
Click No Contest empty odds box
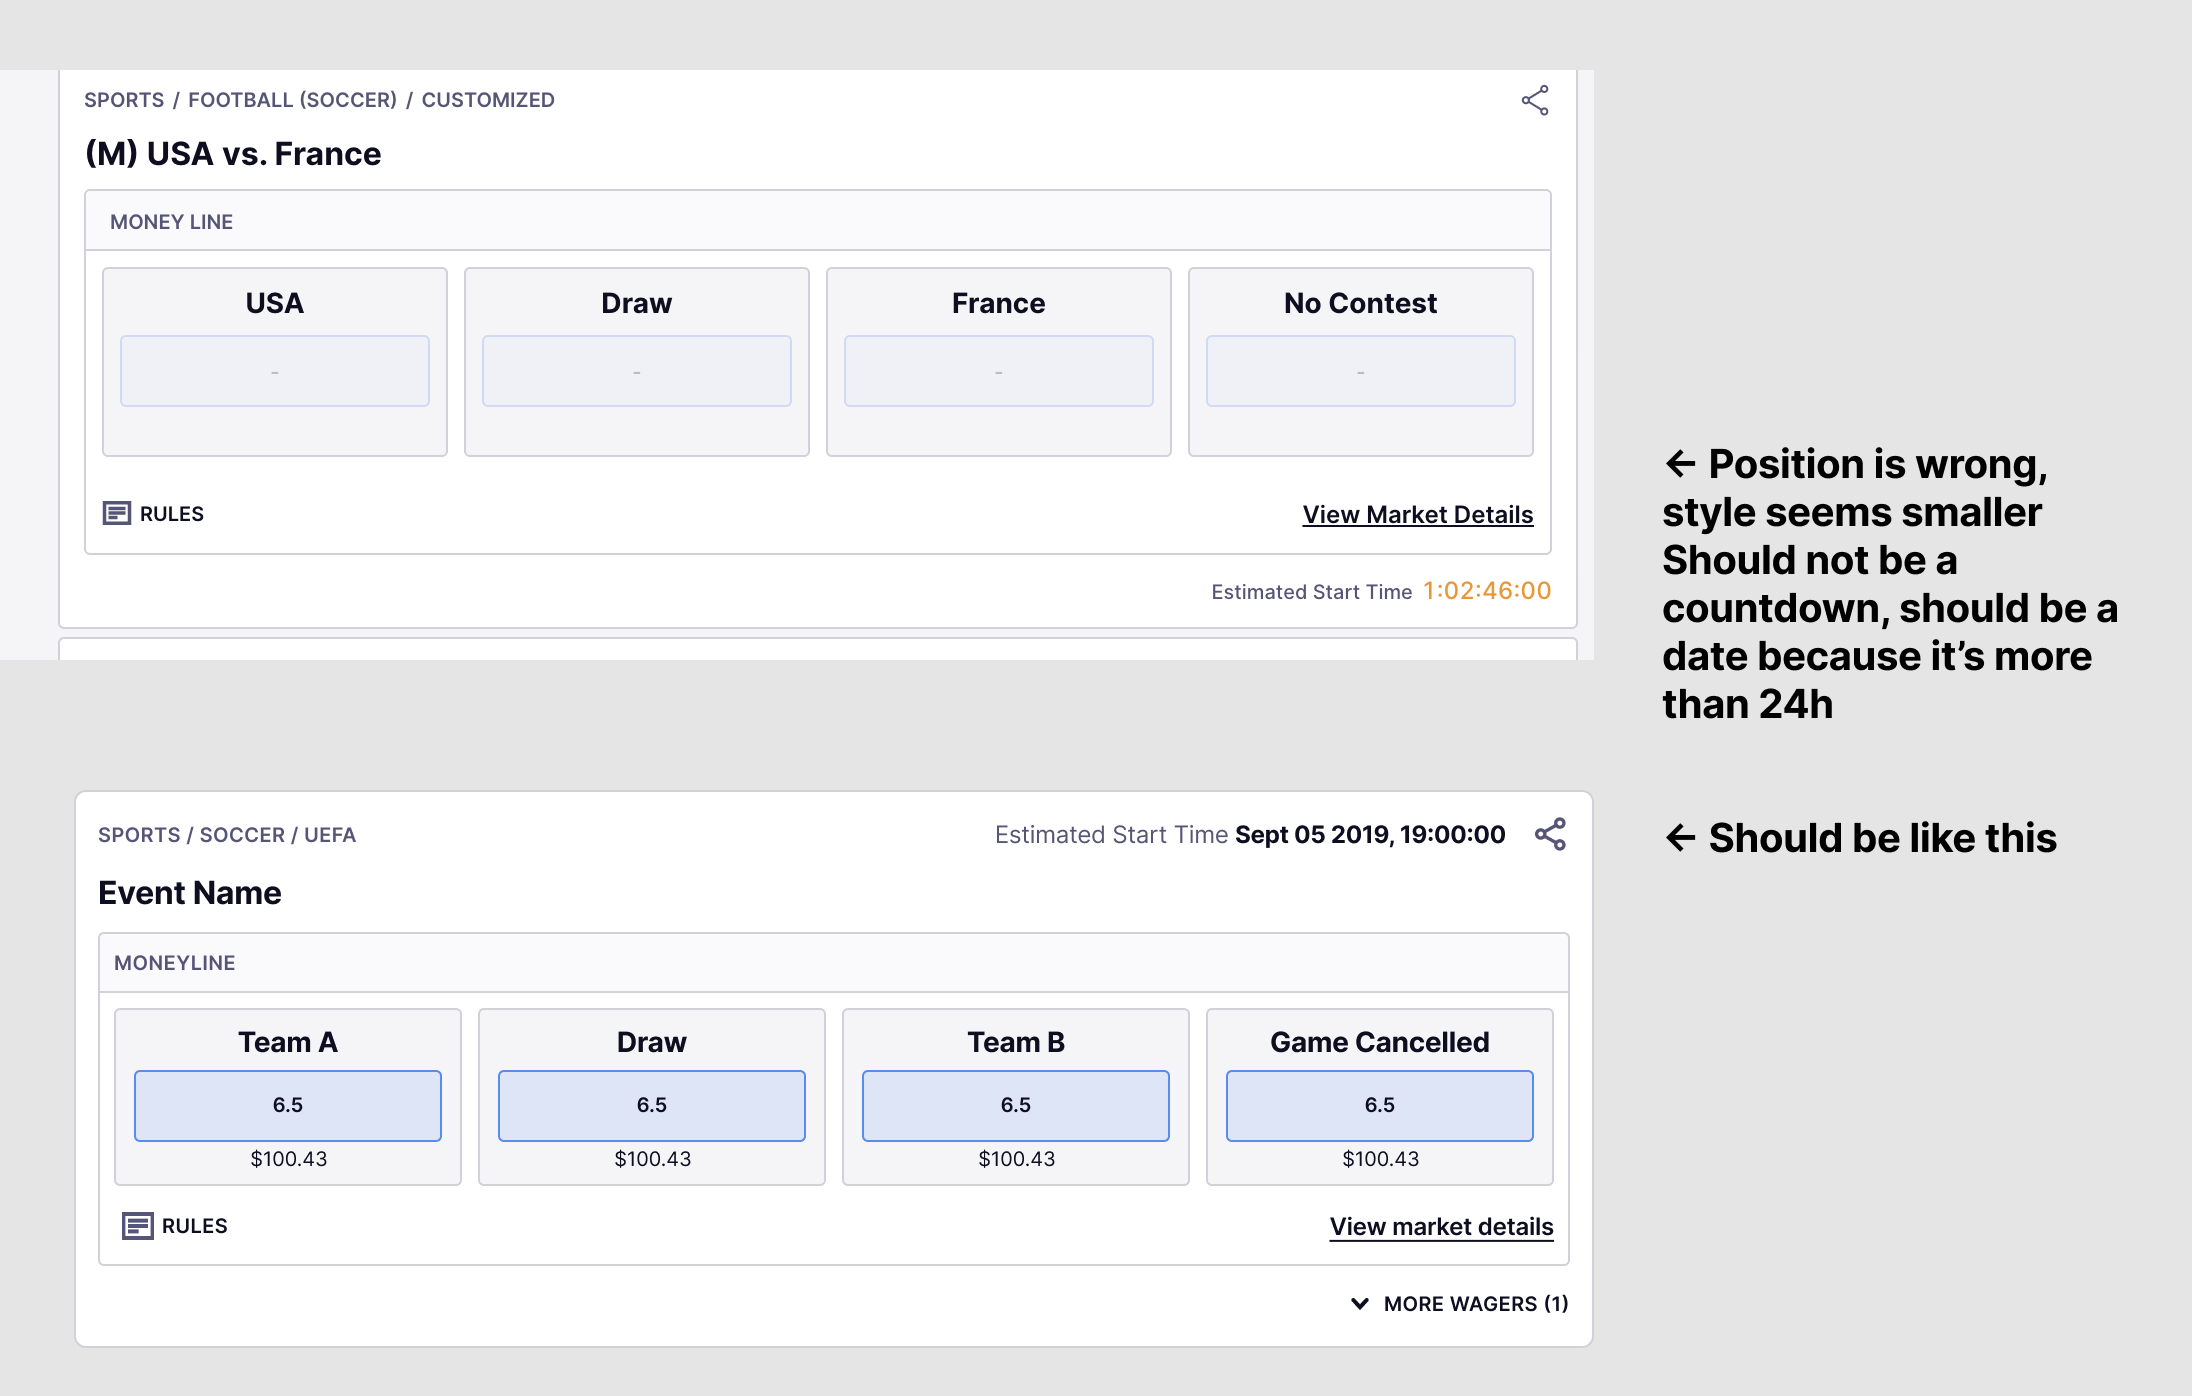point(1361,371)
